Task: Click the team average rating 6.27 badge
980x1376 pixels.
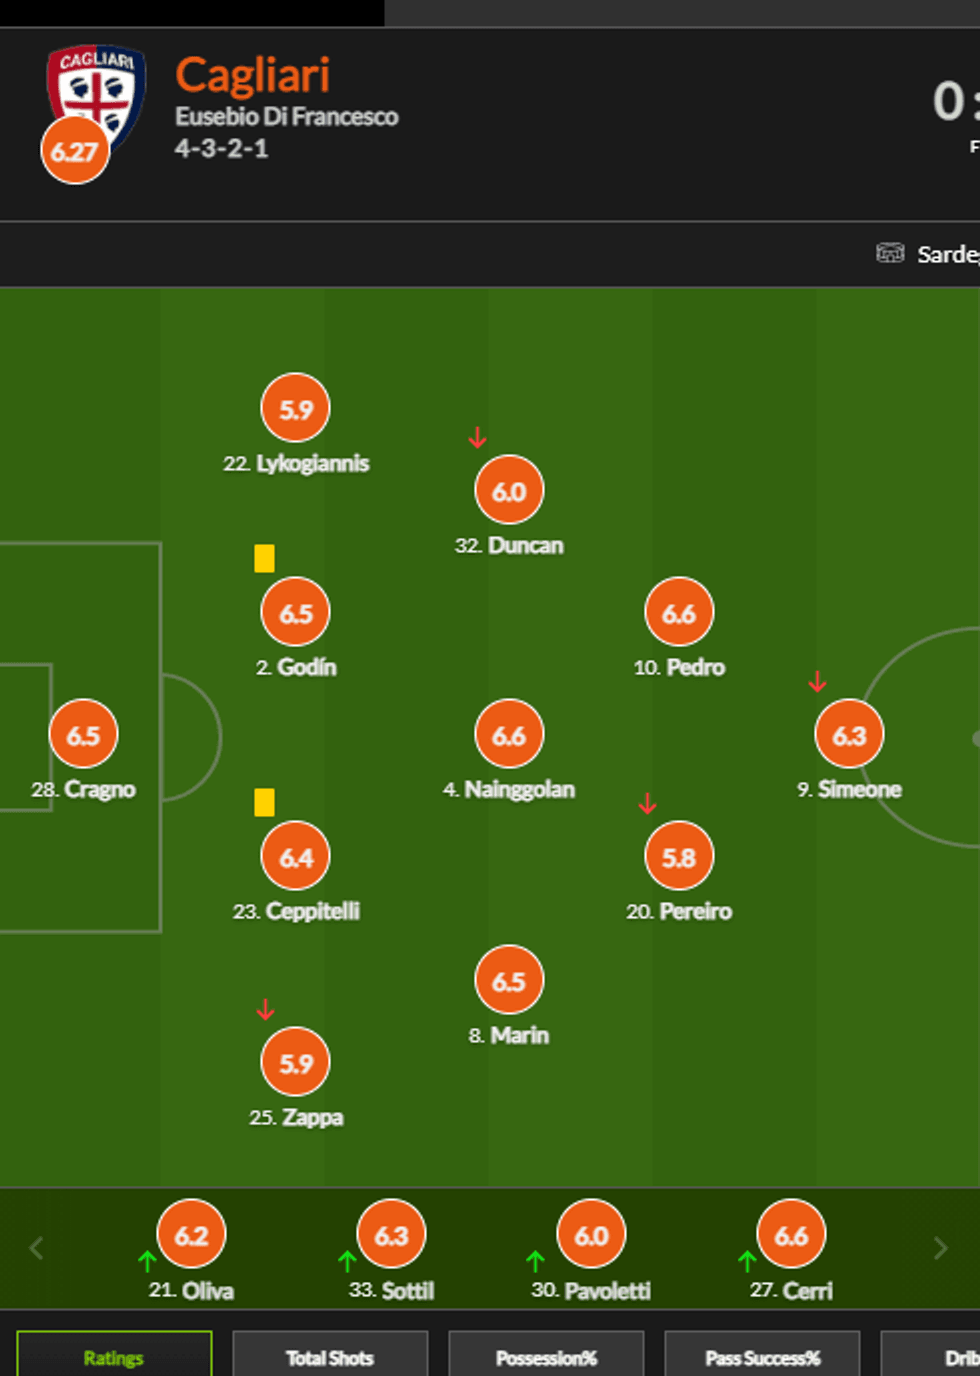Action: click(x=75, y=152)
